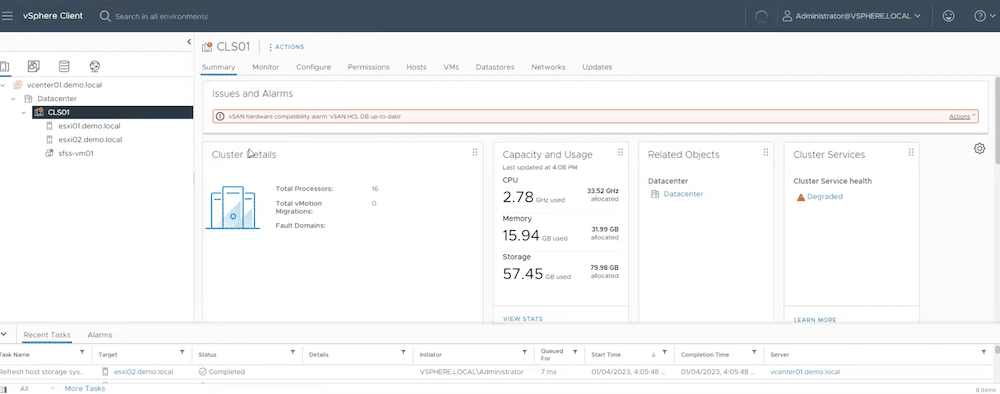The width and height of the screenshot is (1000, 394).
Task: Switch to Storage inventory view icon
Action: [x=64, y=66]
